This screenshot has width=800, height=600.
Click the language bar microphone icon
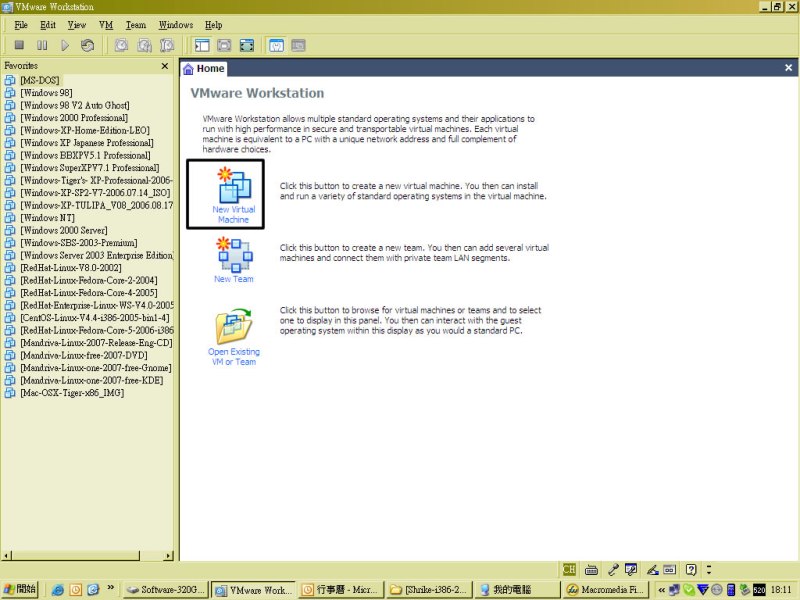tap(613, 569)
